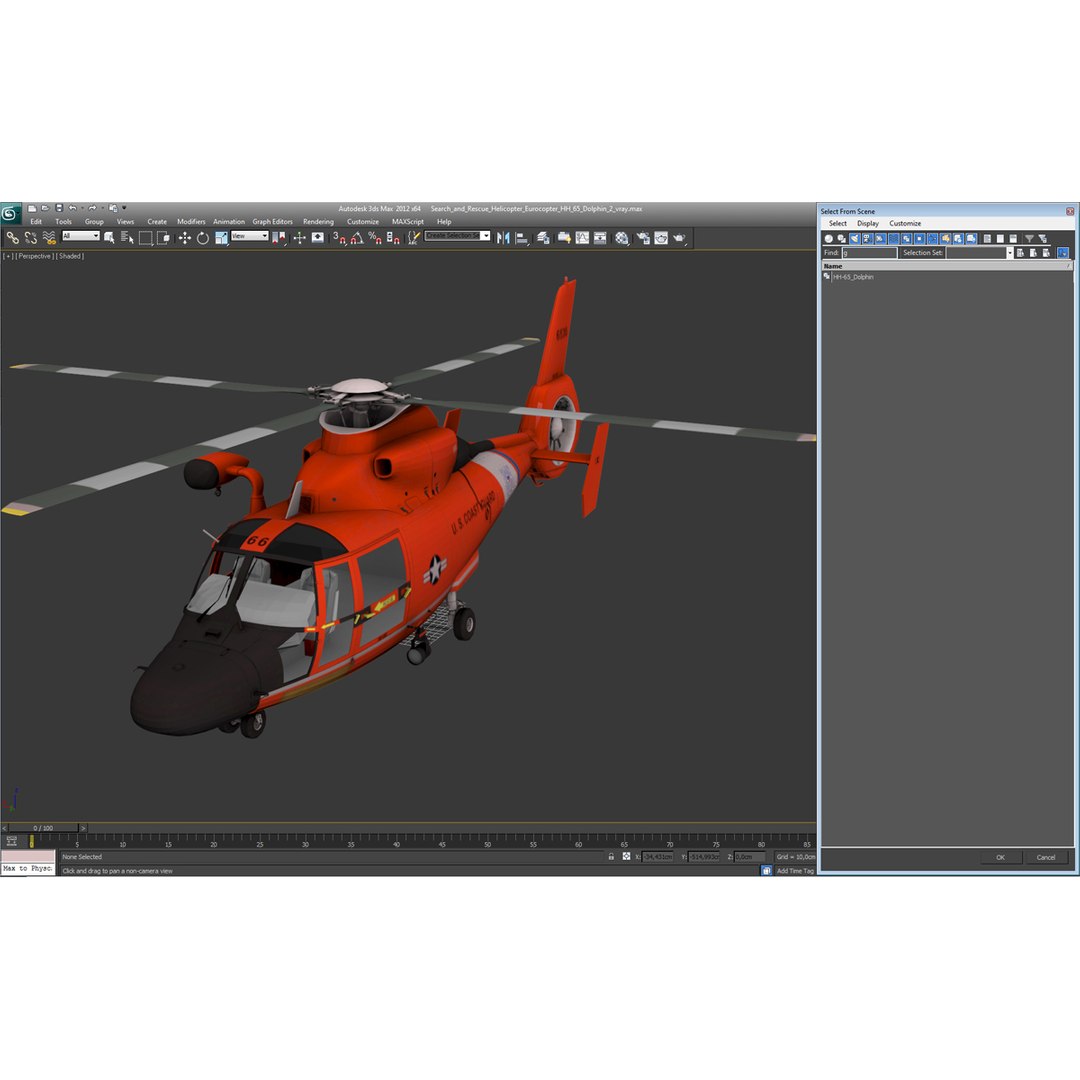This screenshot has height=1080, width=1080.
Task: Open the MAXScript menu
Action: [408, 222]
